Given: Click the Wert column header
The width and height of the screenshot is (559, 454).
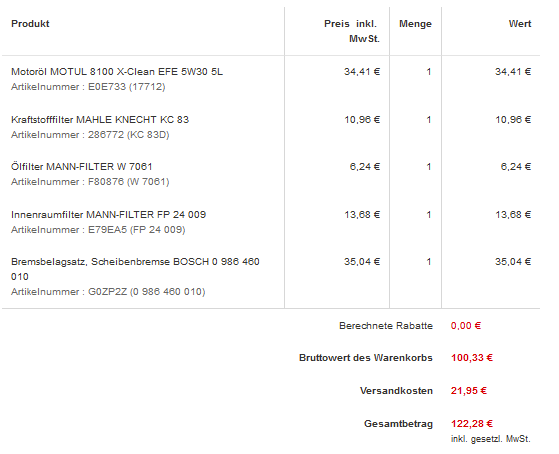Looking at the screenshot, I should pos(520,24).
